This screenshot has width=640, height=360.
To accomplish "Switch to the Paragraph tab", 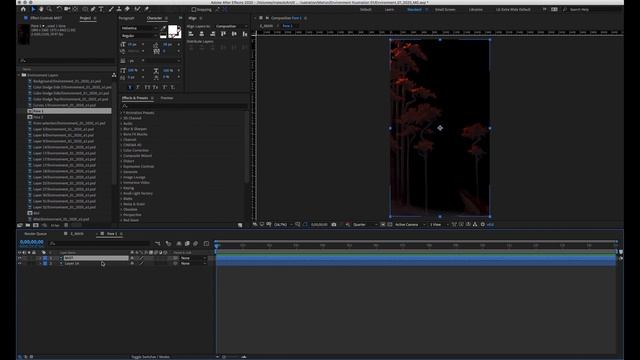I will click(127, 18).
